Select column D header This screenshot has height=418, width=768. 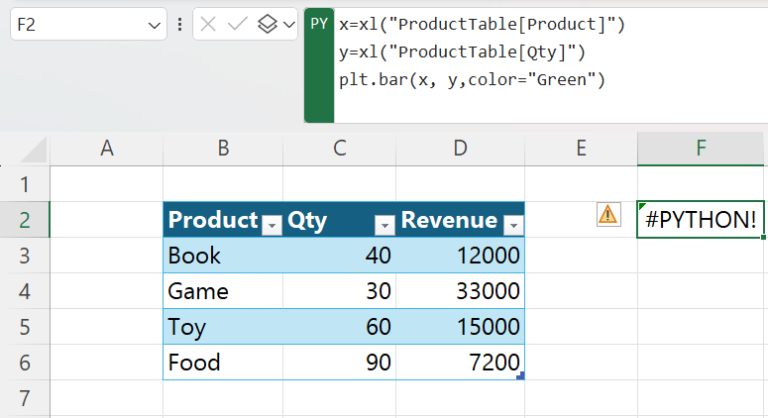[460, 148]
